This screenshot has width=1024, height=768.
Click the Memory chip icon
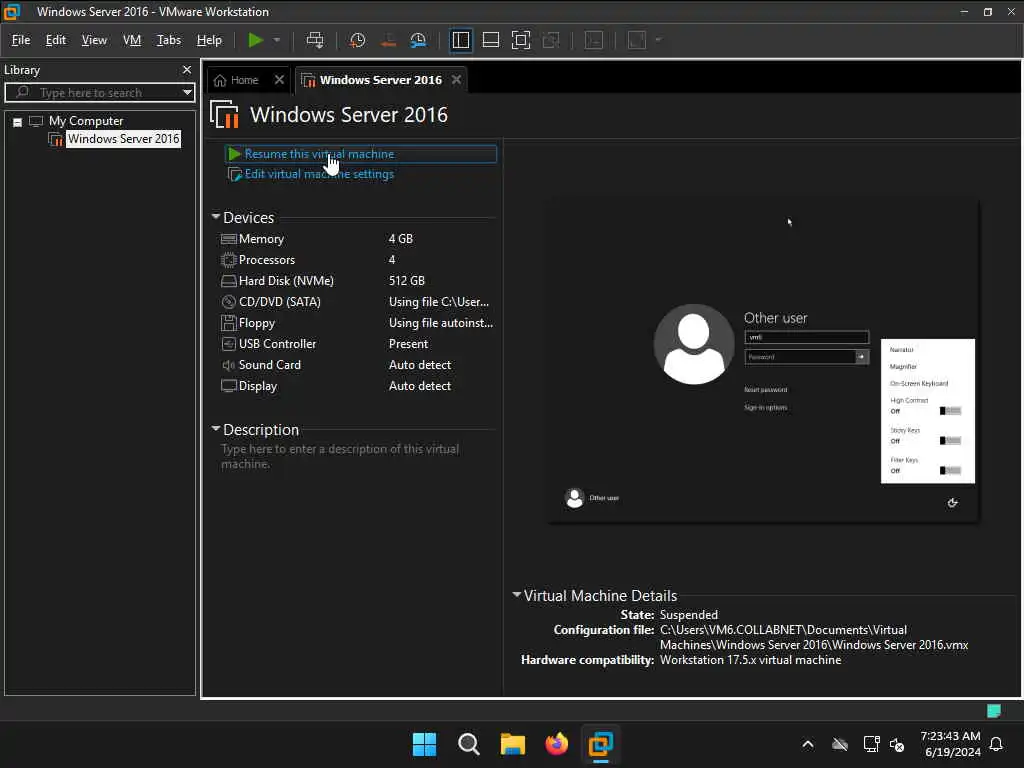(229, 239)
